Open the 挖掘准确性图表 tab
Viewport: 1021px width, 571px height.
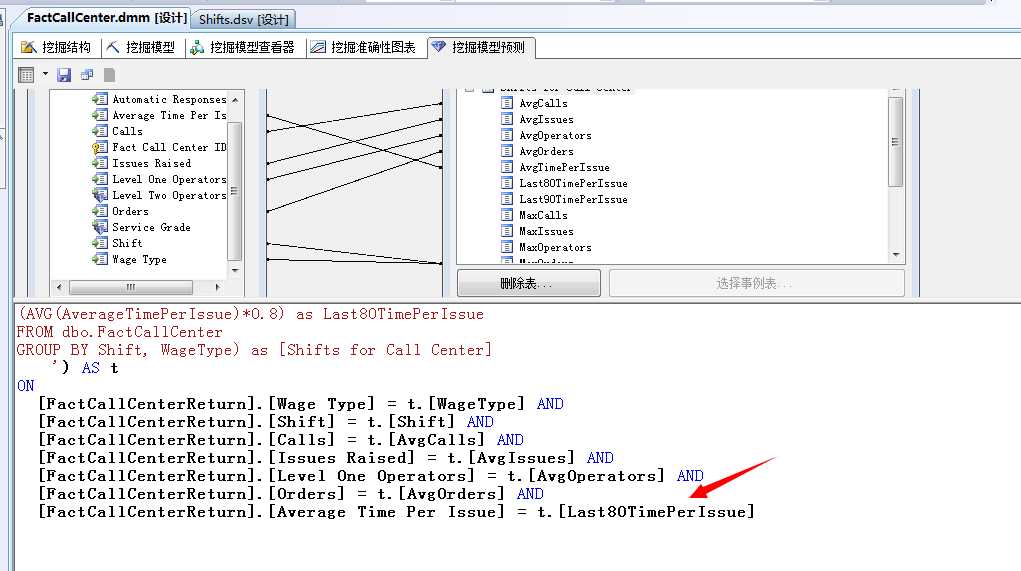[363, 47]
